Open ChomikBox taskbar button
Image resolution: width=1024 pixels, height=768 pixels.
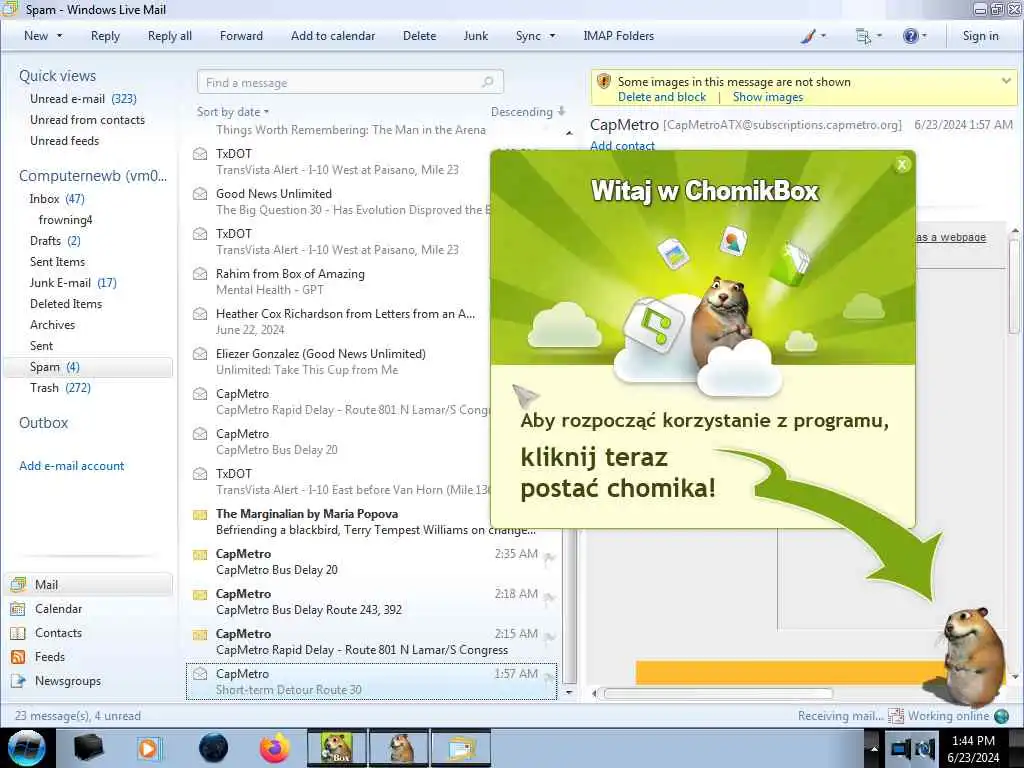(336, 748)
